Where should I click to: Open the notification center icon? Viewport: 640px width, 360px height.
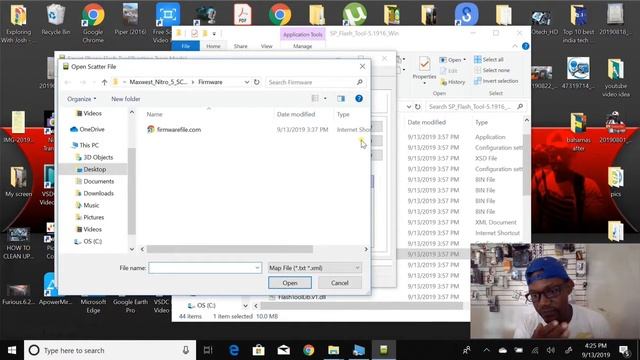tap(624, 350)
